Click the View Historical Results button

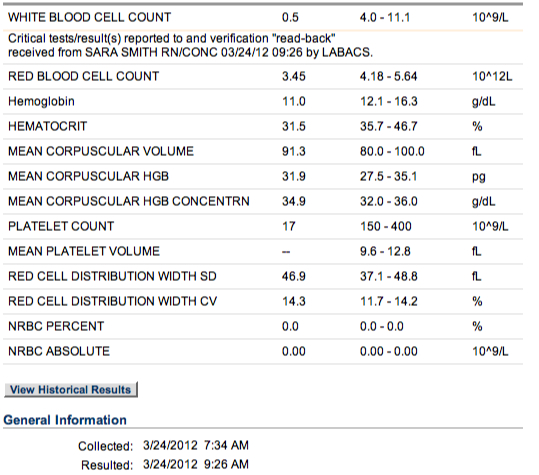click(x=71, y=389)
